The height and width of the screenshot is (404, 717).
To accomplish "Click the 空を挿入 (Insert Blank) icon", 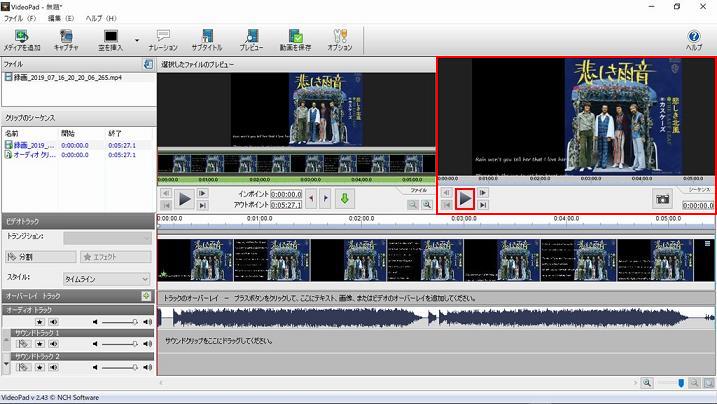I will pyautogui.click(x=111, y=40).
